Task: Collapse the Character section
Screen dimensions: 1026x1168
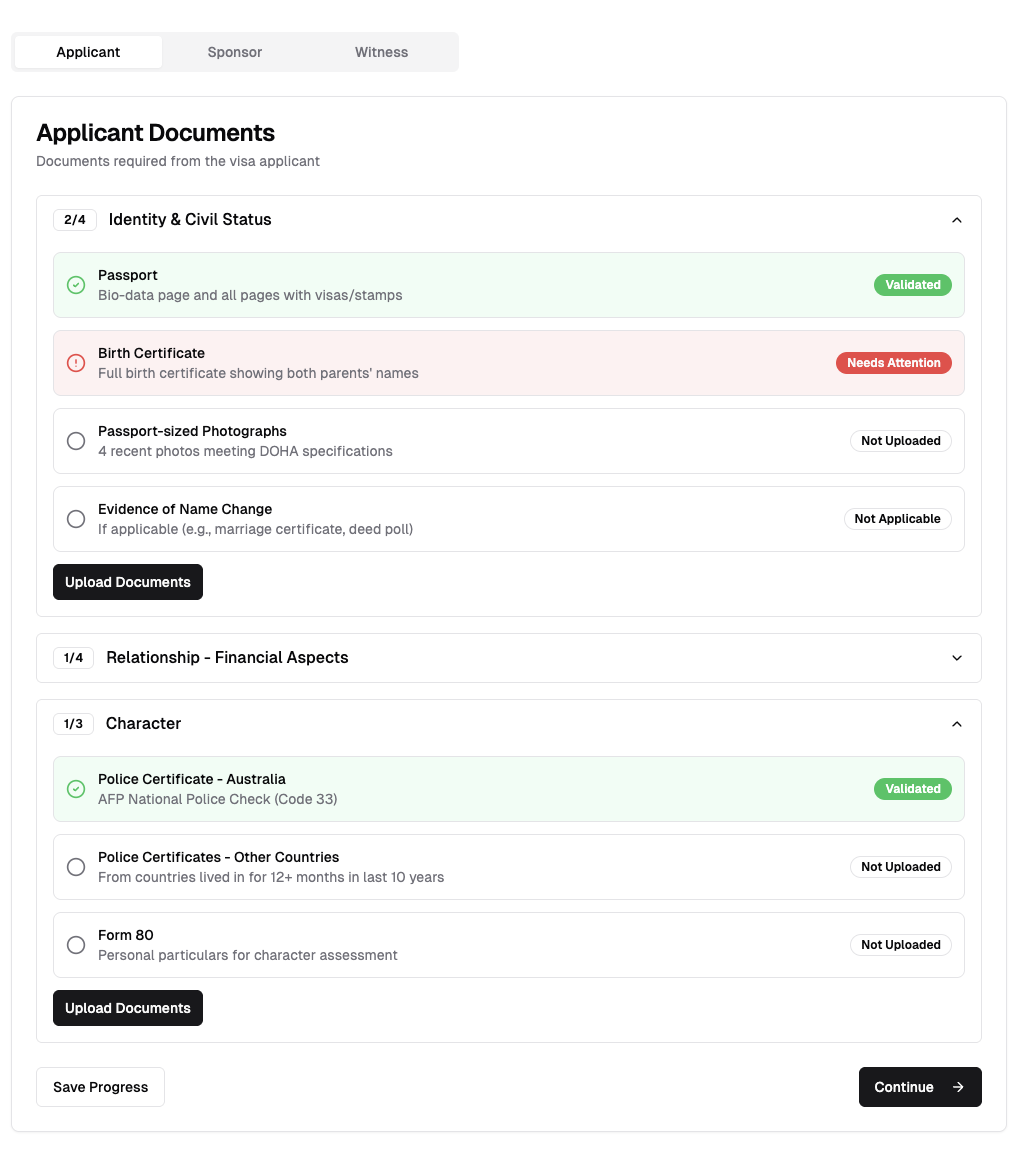Action: pos(956,723)
